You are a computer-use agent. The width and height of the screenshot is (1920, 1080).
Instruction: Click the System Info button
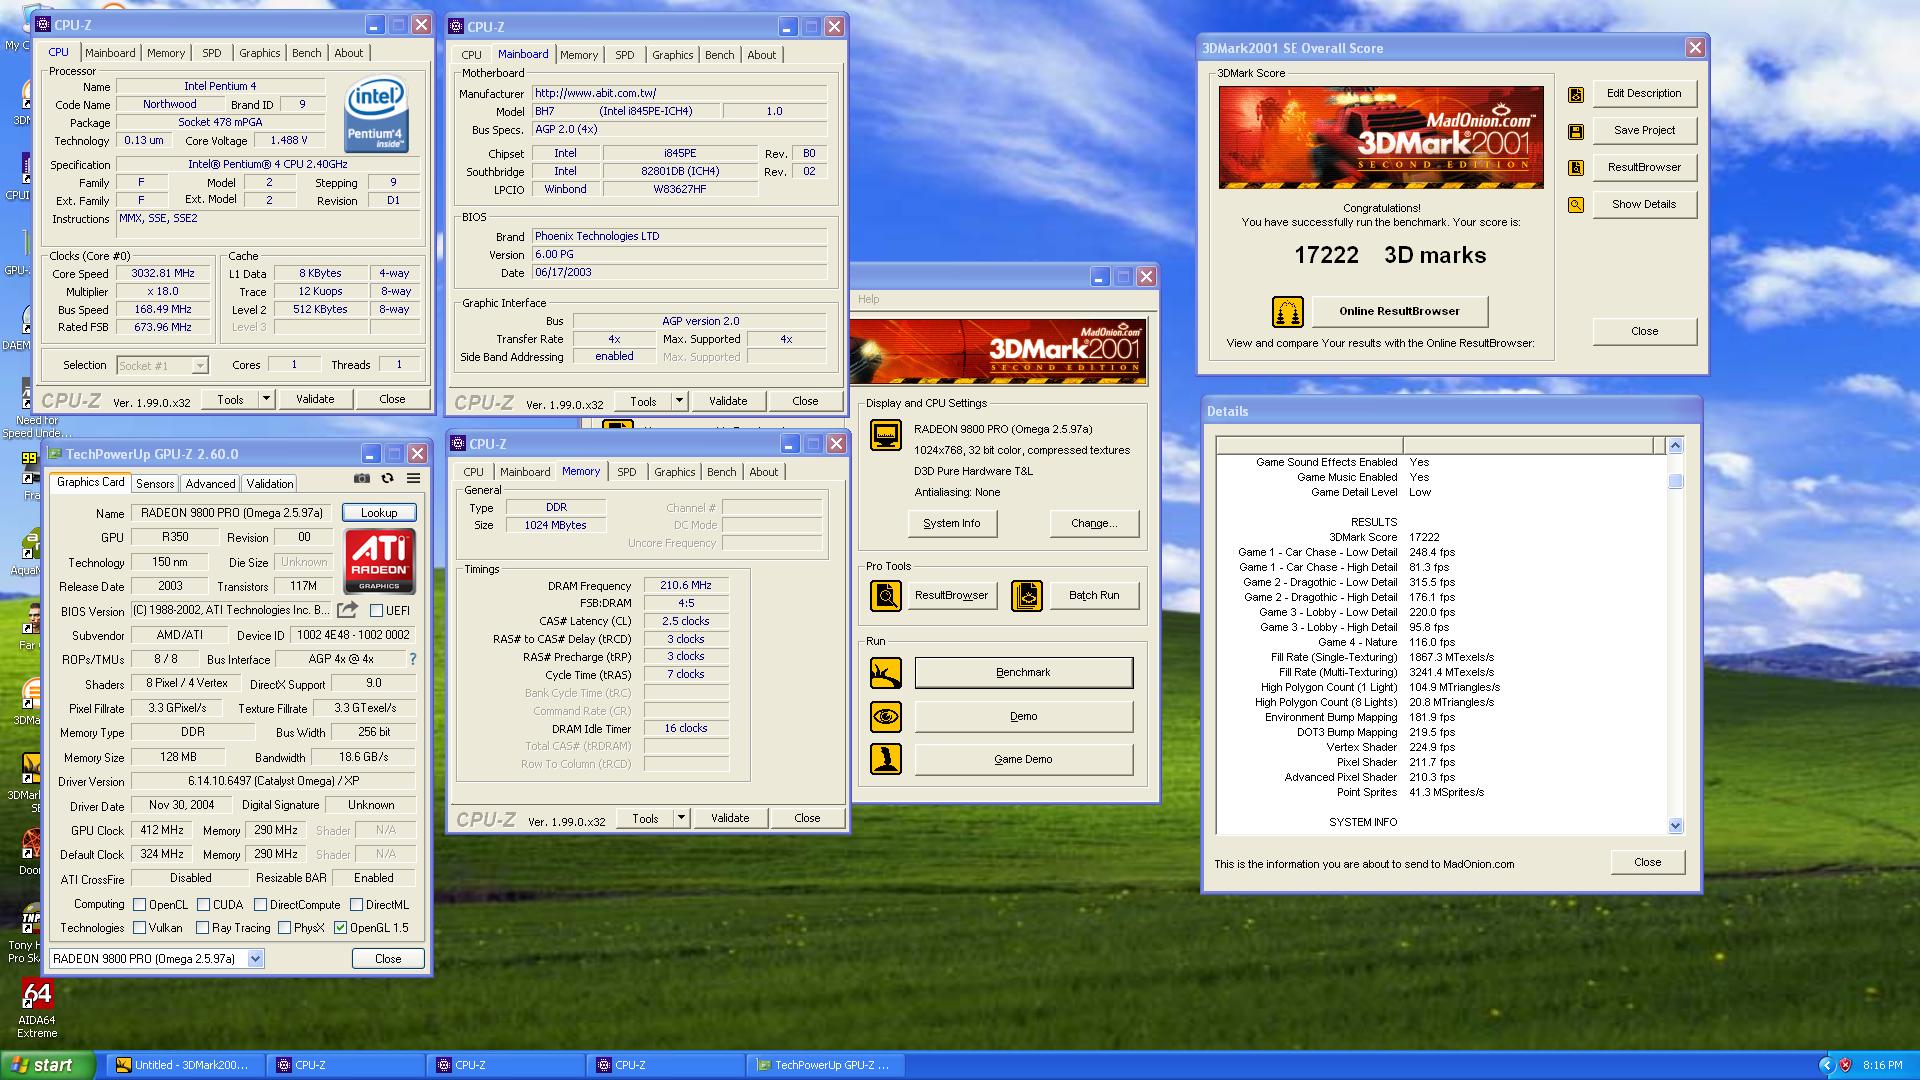tap(951, 524)
